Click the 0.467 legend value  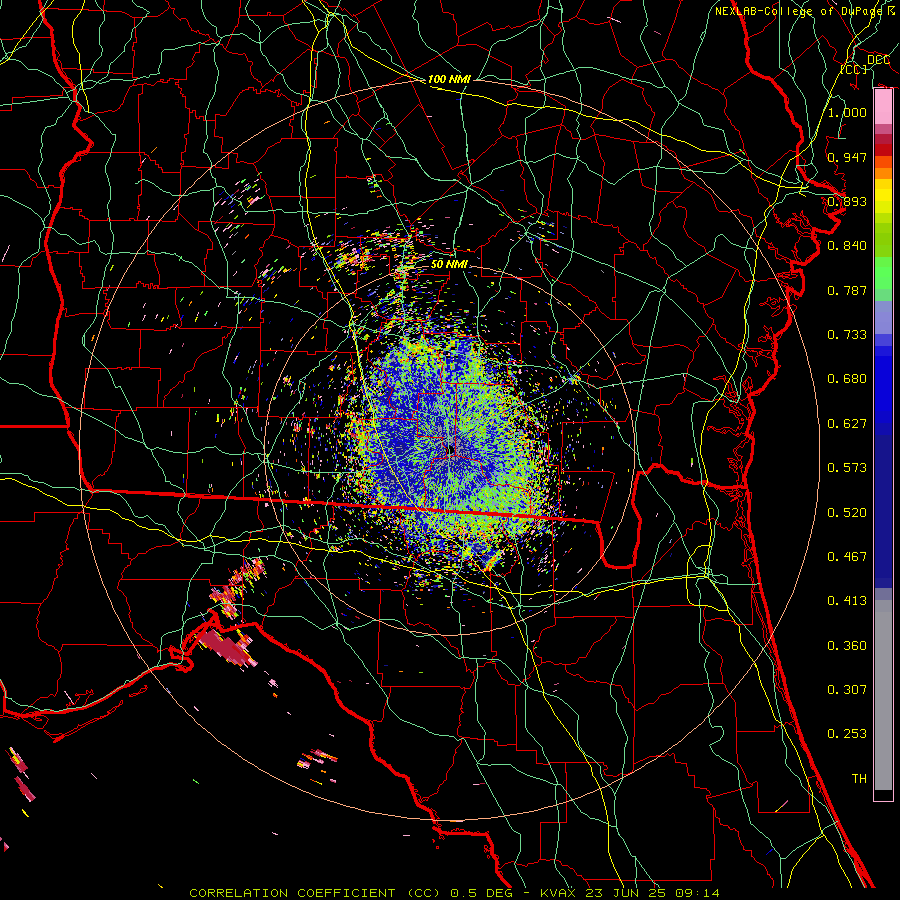847,557
